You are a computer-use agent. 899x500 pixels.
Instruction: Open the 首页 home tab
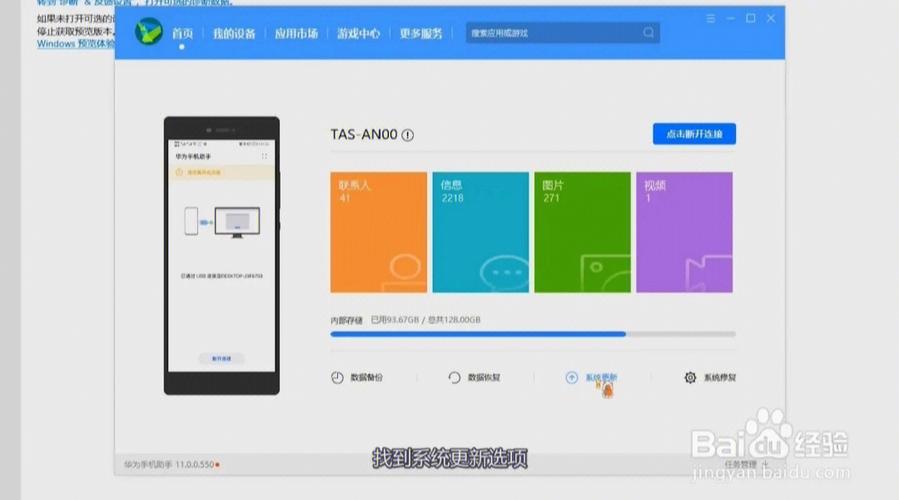tap(182, 33)
